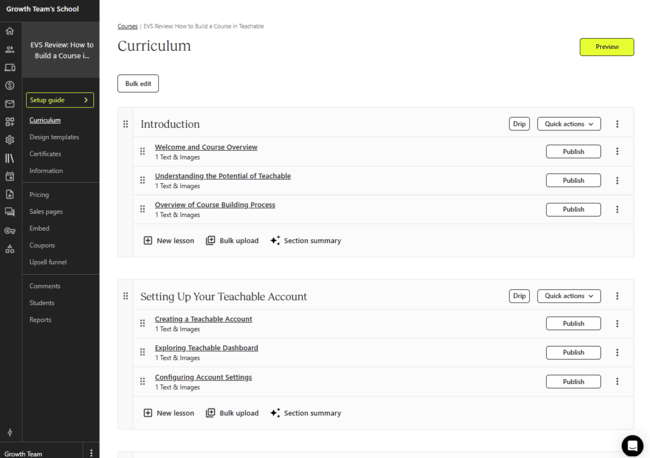Grab drag handle for Overview of Course Building
The height and width of the screenshot is (458, 650).
coord(142,209)
